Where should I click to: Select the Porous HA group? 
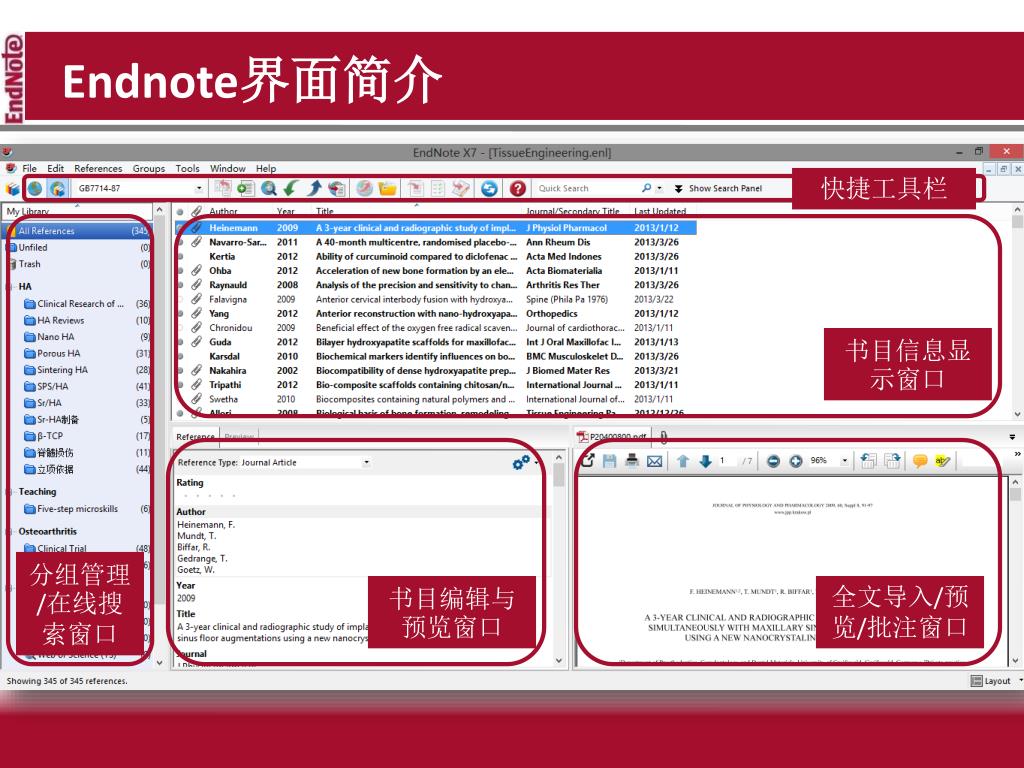click(78, 353)
